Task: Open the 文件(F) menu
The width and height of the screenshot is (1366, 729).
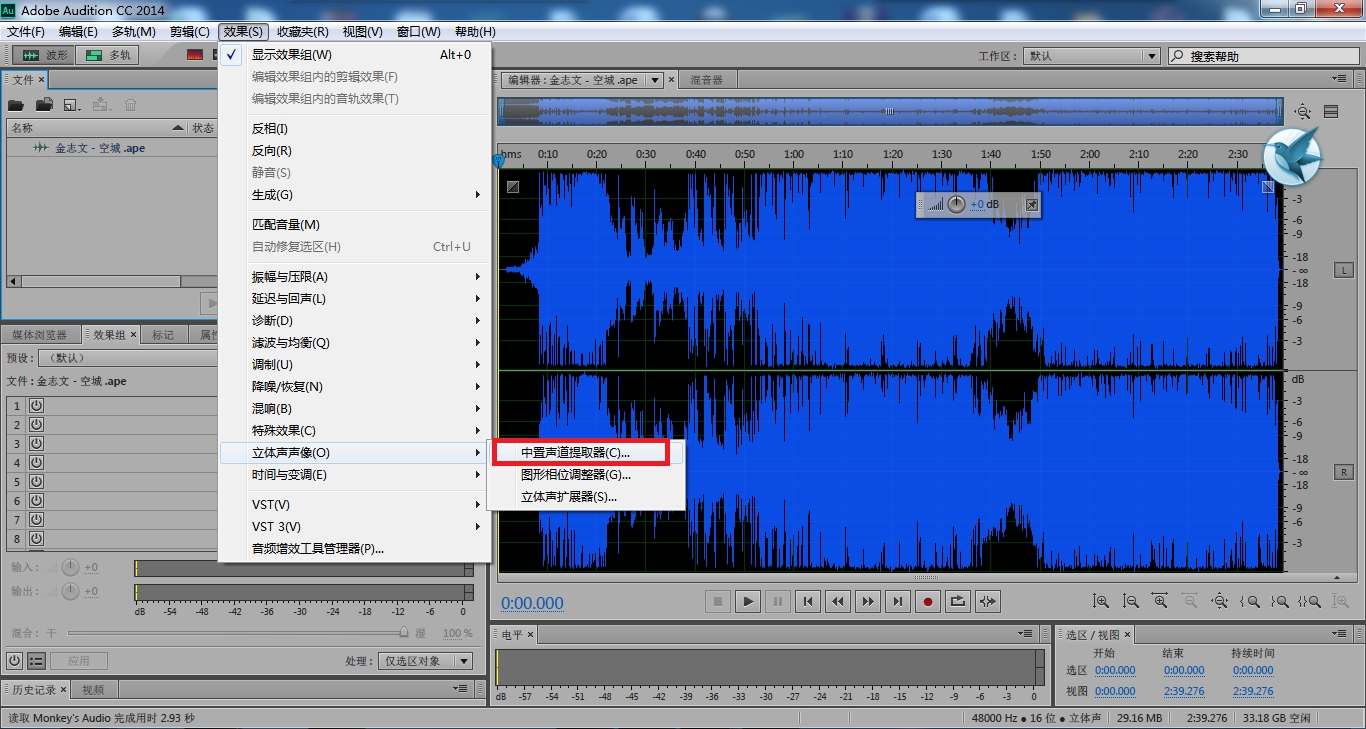Action: point(26,31)
